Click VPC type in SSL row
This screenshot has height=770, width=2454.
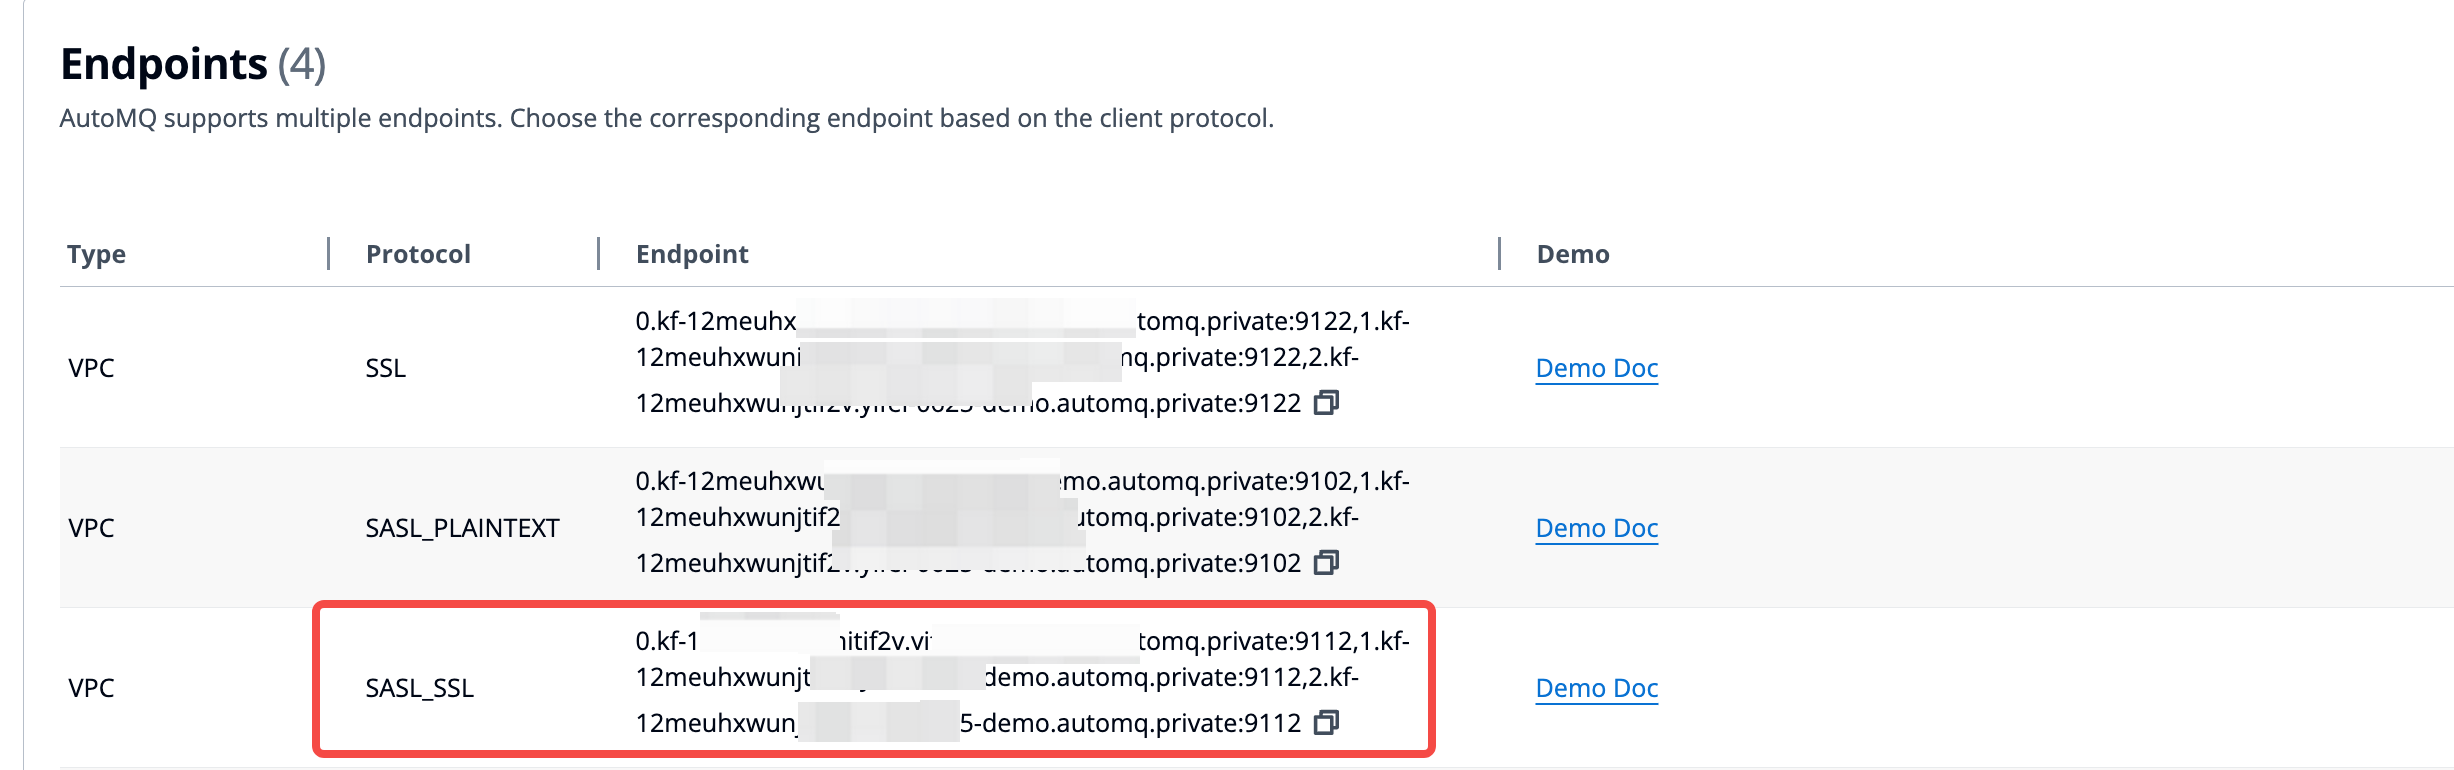(x=91, y=368)
